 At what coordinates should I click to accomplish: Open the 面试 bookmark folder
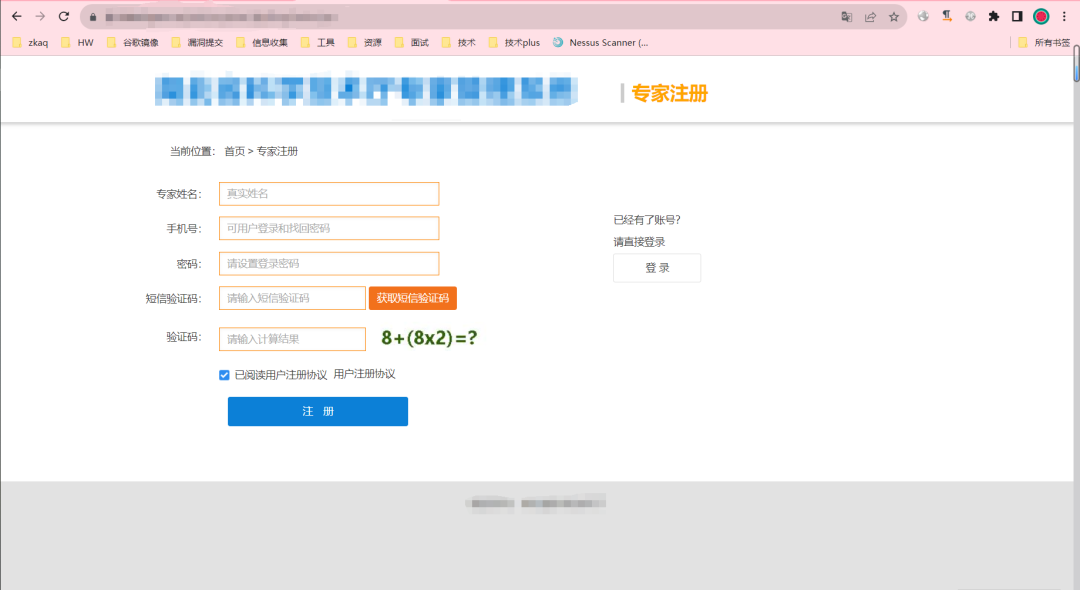click(x=411, y=43)
